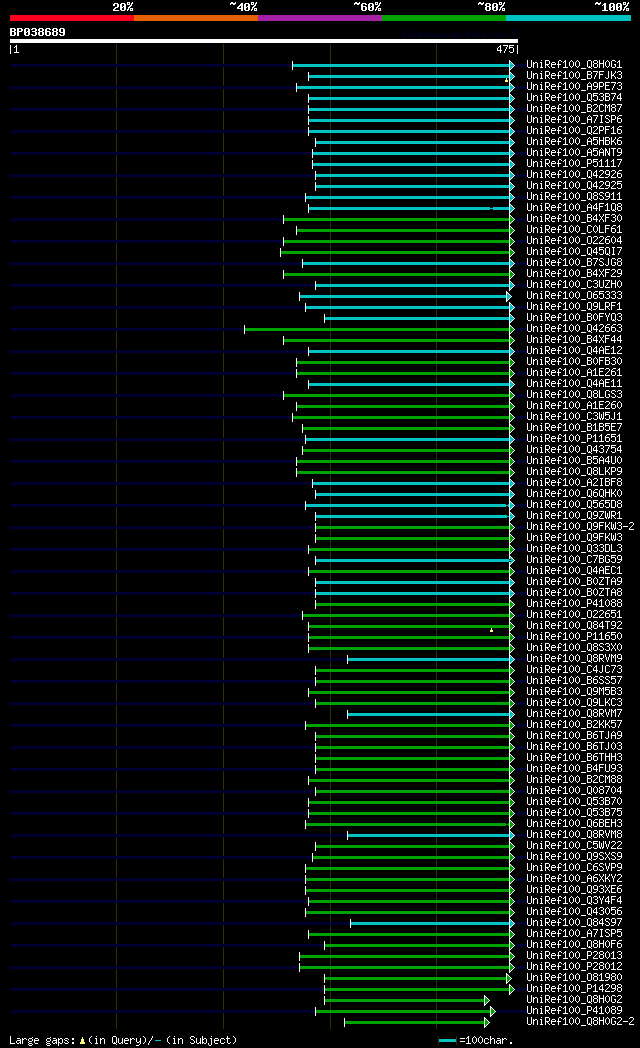Select the UniRef100_P11650 label
640x1048 pixels.
coord(574,637)
